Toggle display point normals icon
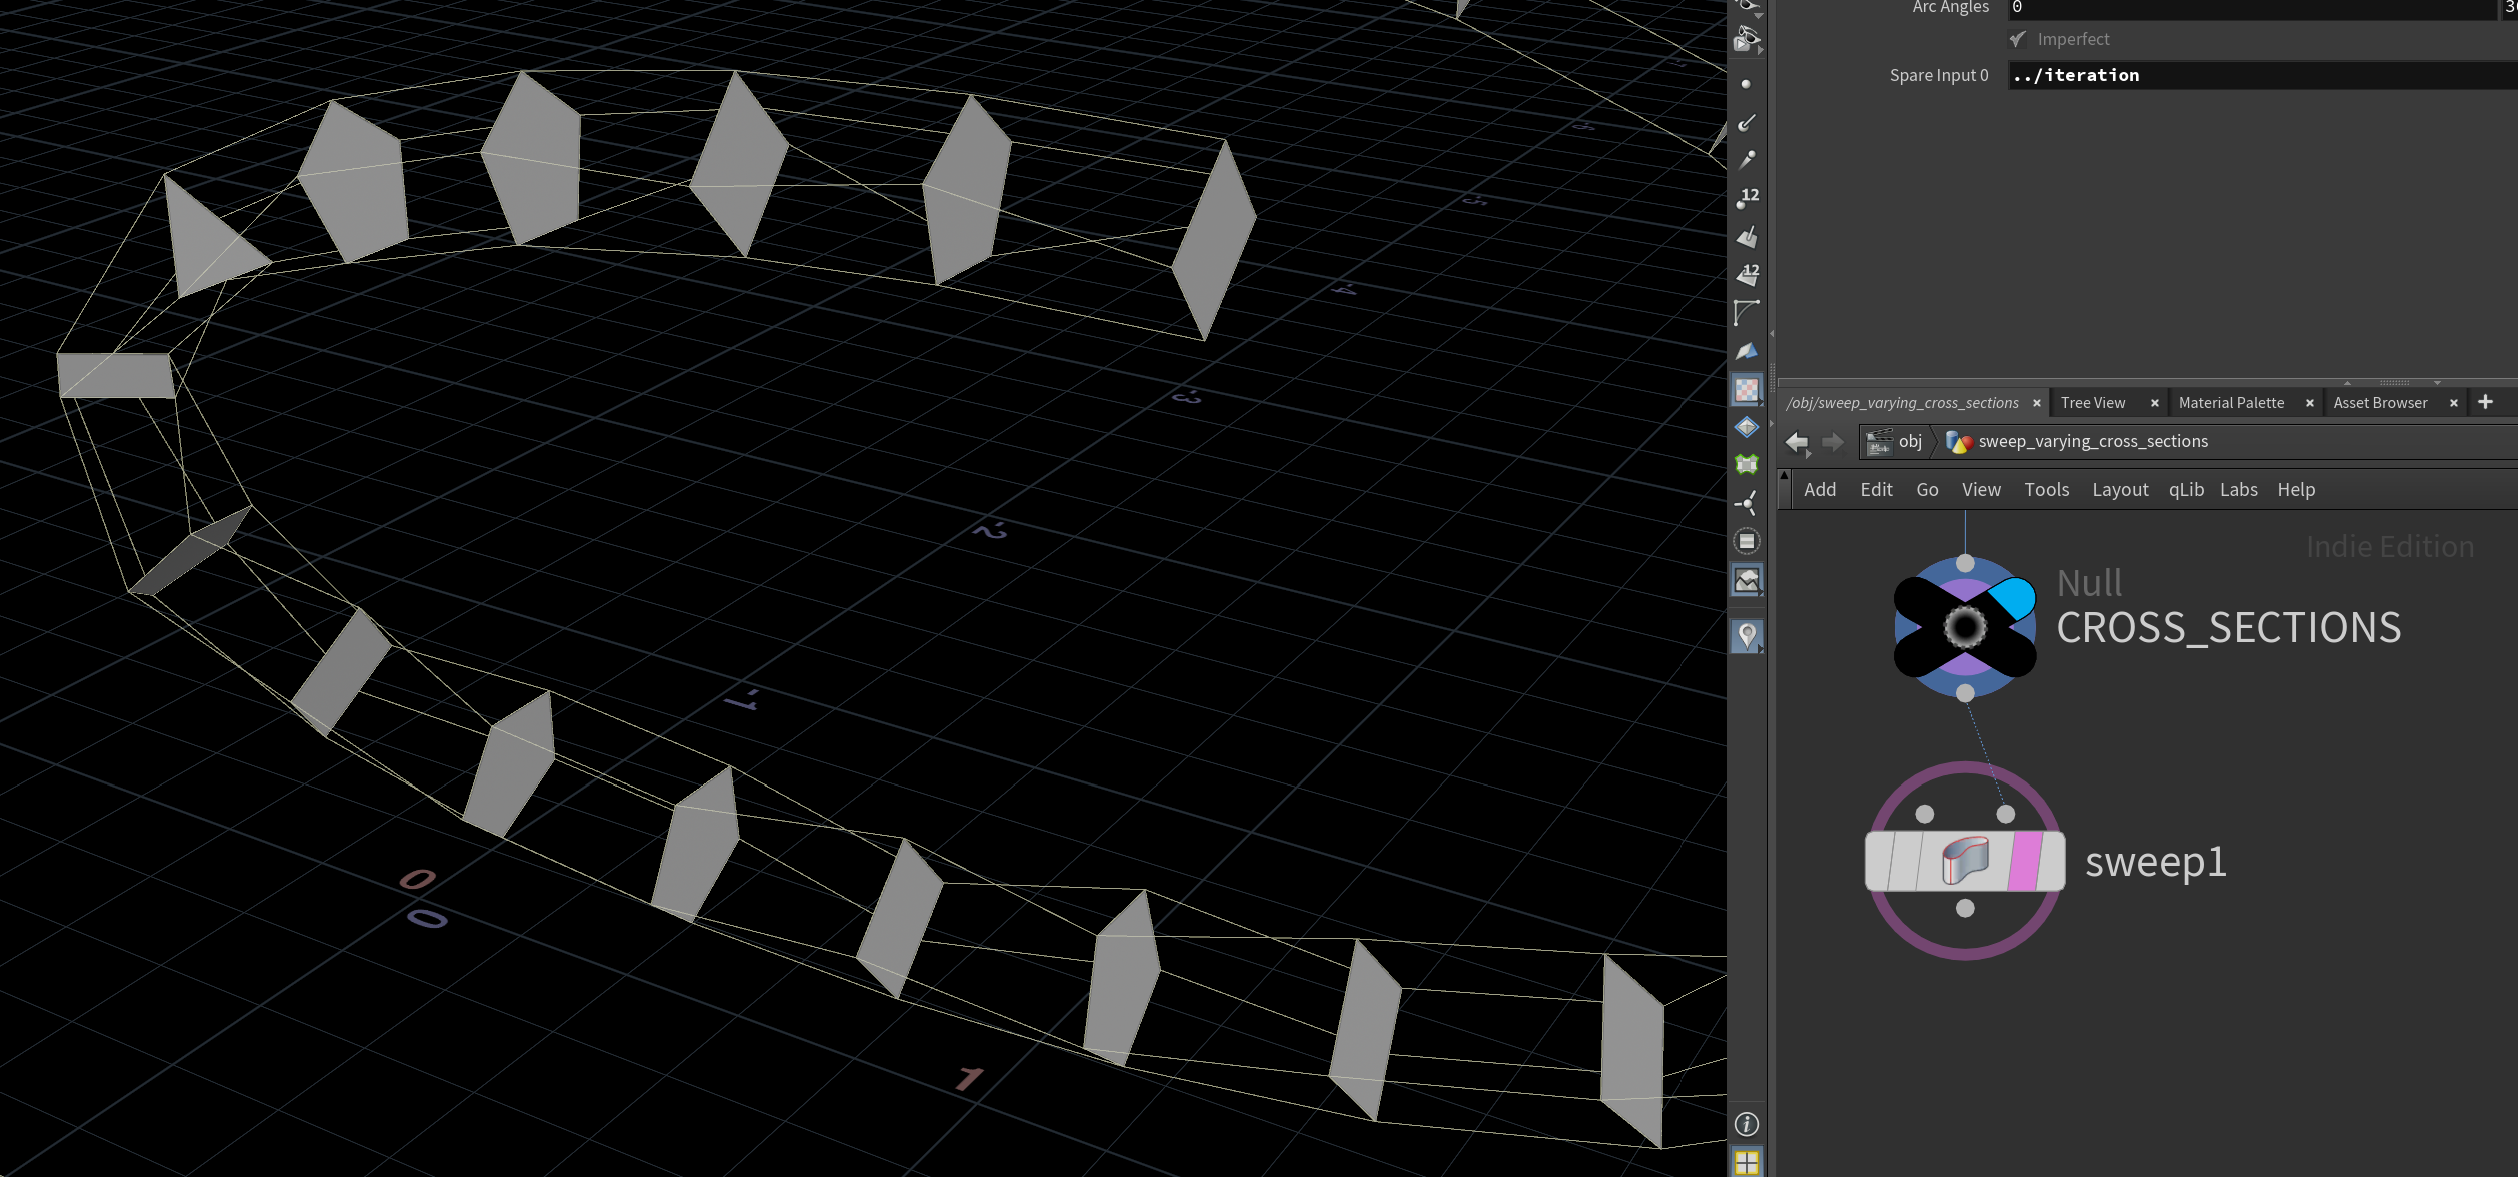The height and width of the screenshot is (1177, 2518). (x=1746, y=123)
